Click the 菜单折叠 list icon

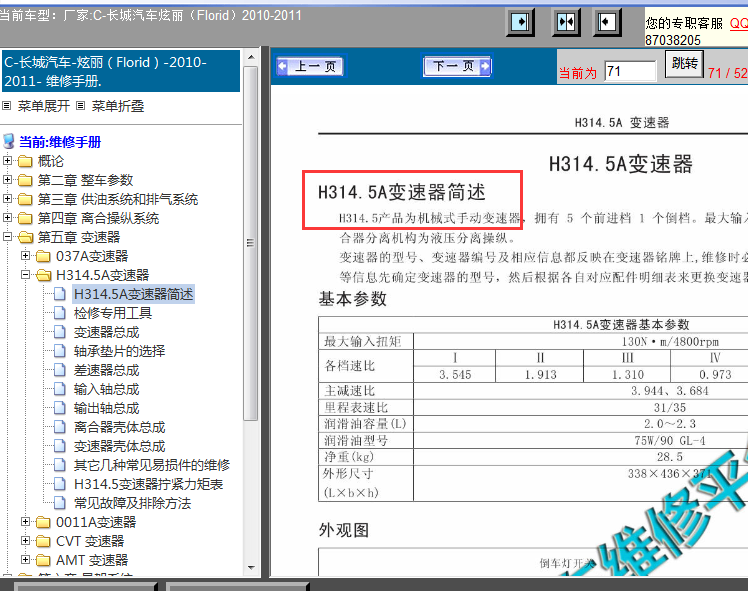(81, 105)
